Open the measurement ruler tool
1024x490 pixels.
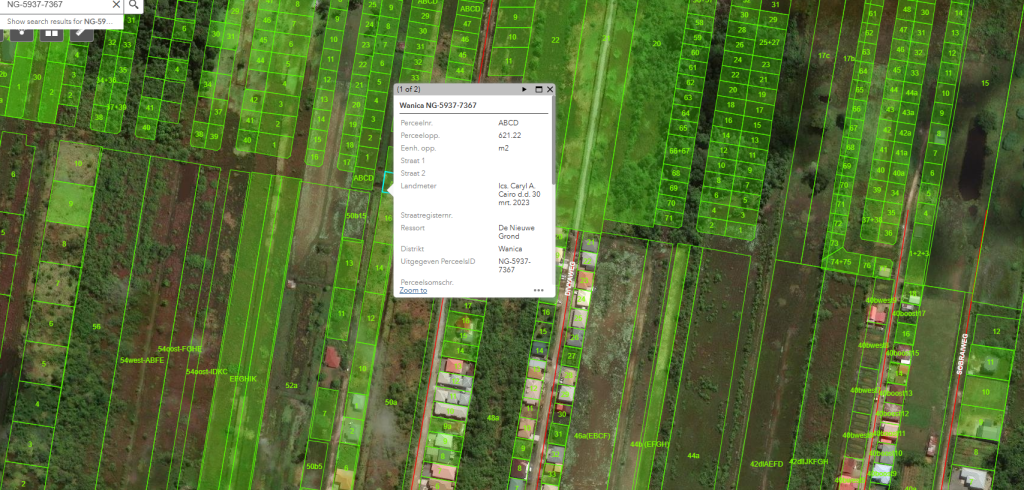82,32
